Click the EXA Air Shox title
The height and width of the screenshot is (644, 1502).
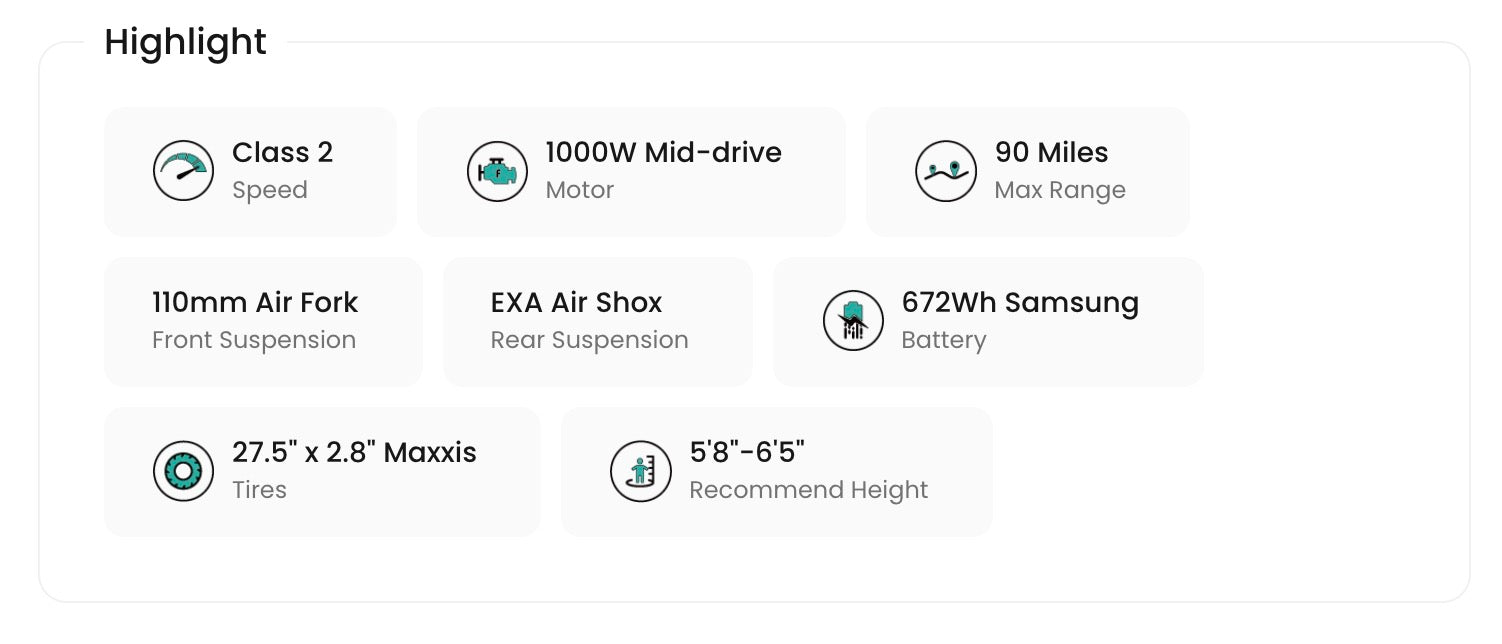pos(576,303)
